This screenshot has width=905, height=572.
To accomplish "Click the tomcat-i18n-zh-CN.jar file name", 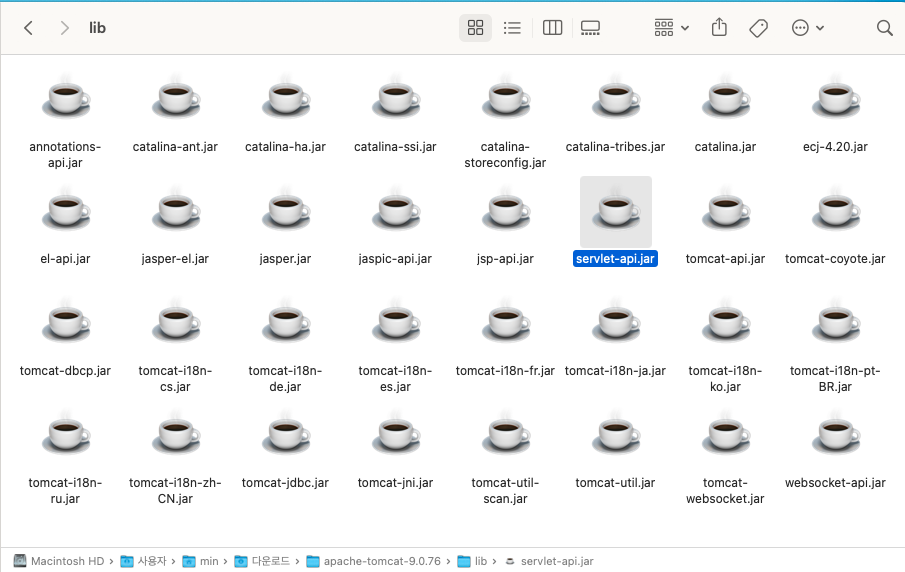I will tap(175, 491).
